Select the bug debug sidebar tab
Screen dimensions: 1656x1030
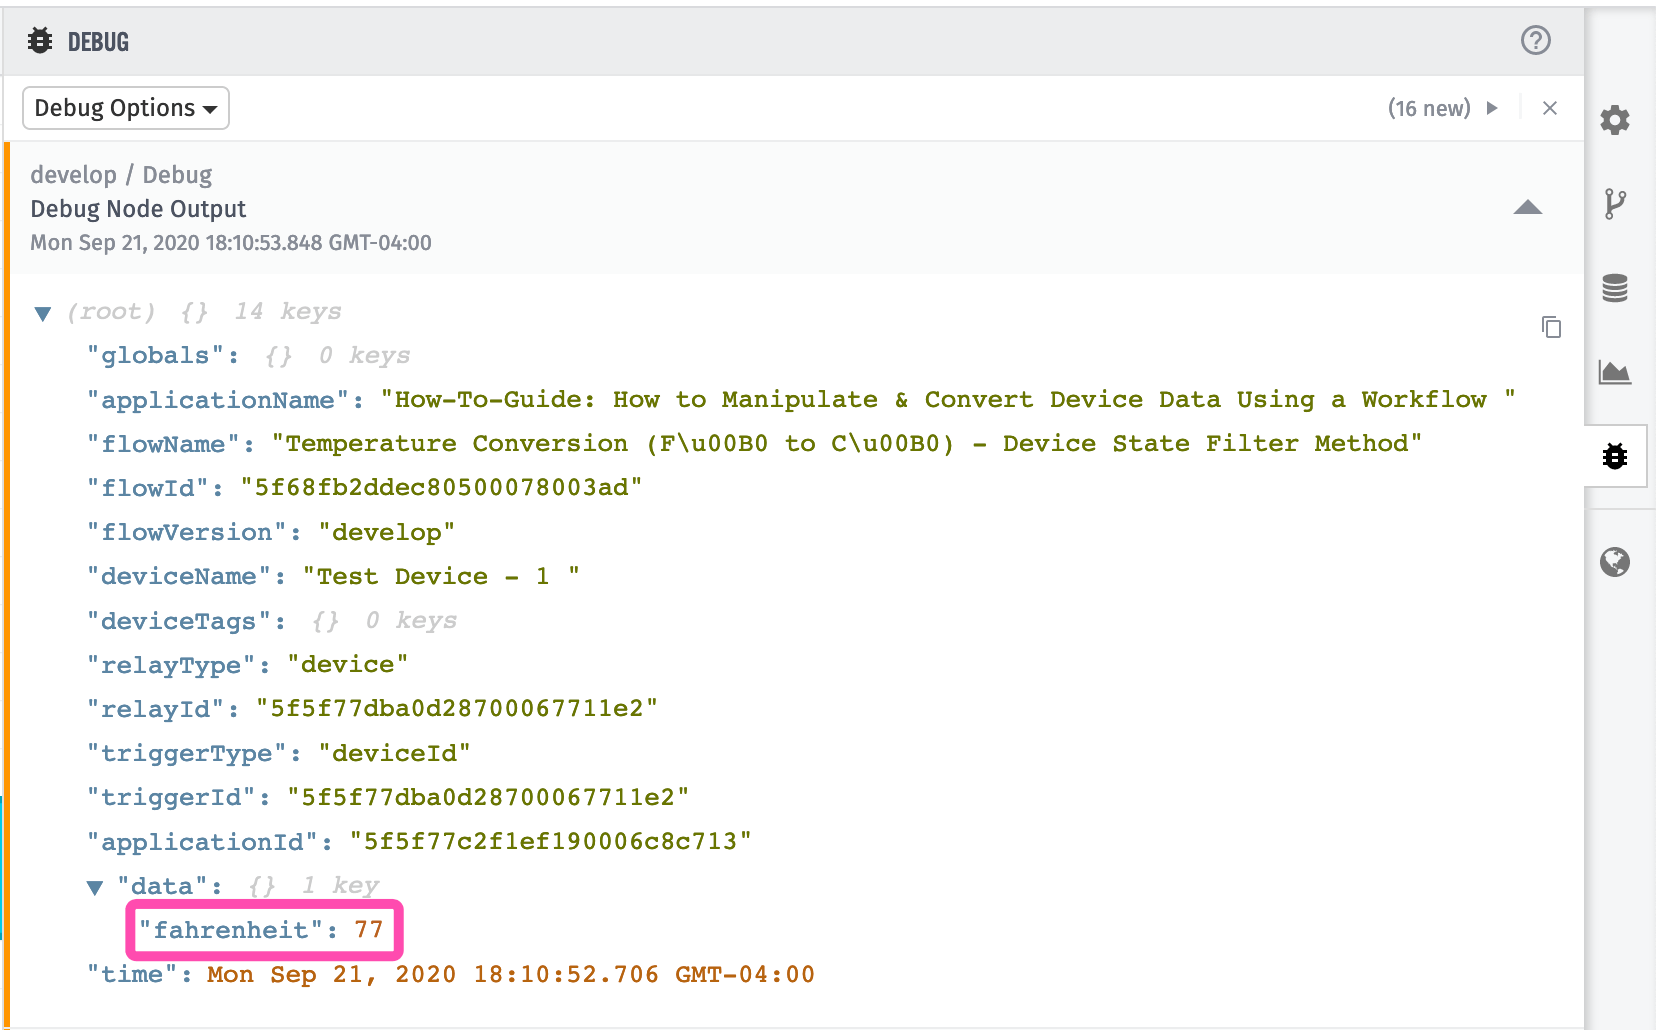pyautogui.click(x=1615, y=456)
